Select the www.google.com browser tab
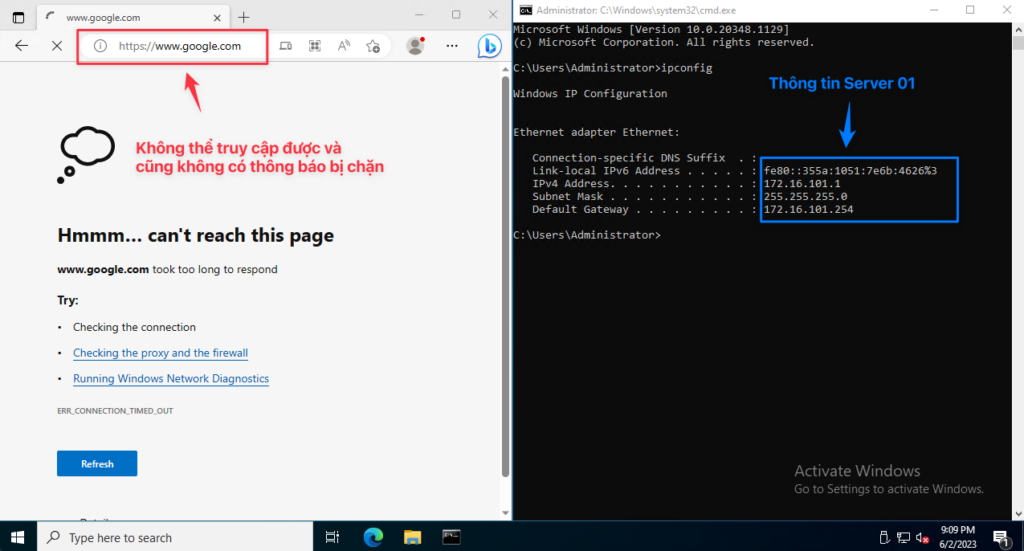1024x551 pixels. (x=131, y=18)
